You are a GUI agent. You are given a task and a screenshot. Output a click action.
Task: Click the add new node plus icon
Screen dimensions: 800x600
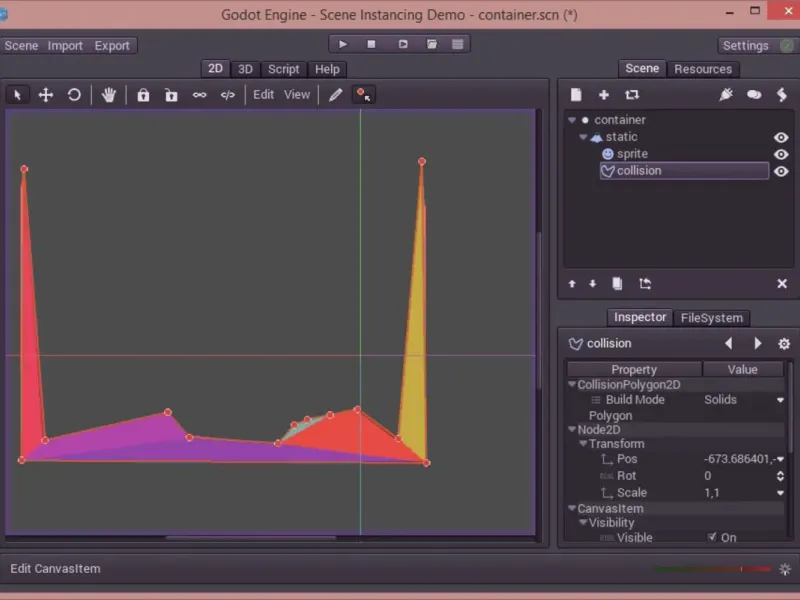tap(604, 95)
